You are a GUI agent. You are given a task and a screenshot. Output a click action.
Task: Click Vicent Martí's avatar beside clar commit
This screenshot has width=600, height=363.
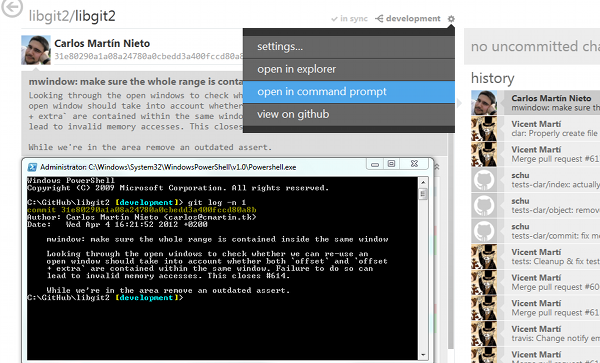click(484, 129)
